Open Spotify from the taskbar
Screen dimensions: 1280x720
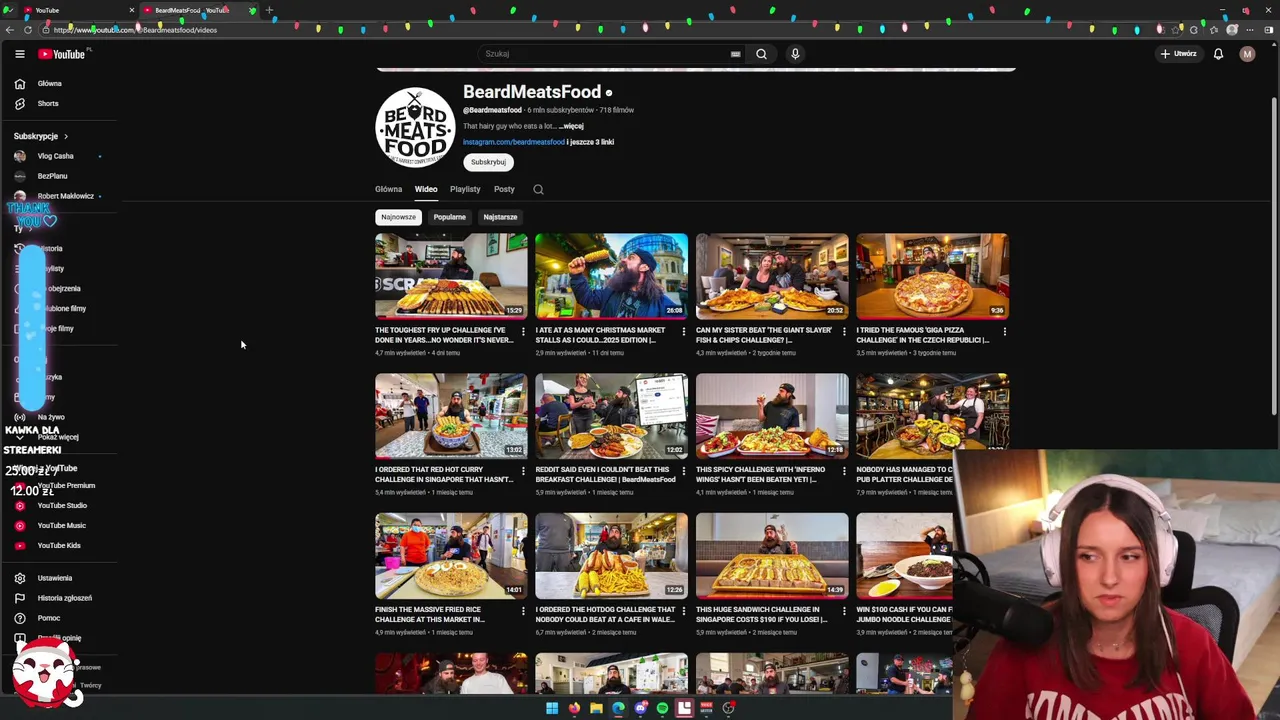click(x=662, y=708)
